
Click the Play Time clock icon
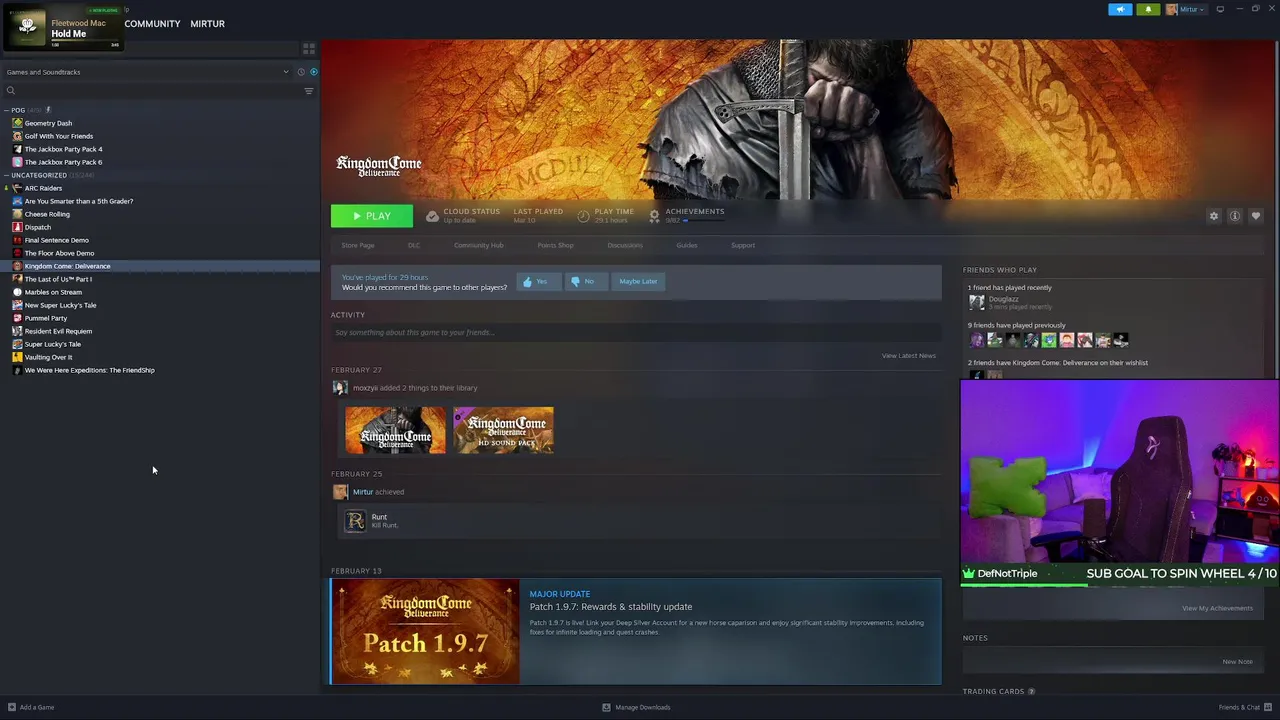pos(584,216)
